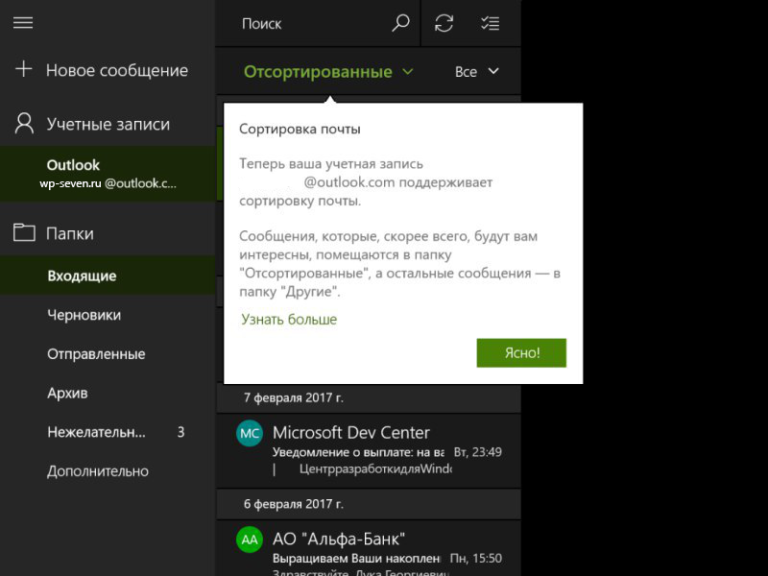Click the 6 февраля 2017 г. date header
Image resolution: width=768 pixels, height=576 pixels.
(293, 504)
